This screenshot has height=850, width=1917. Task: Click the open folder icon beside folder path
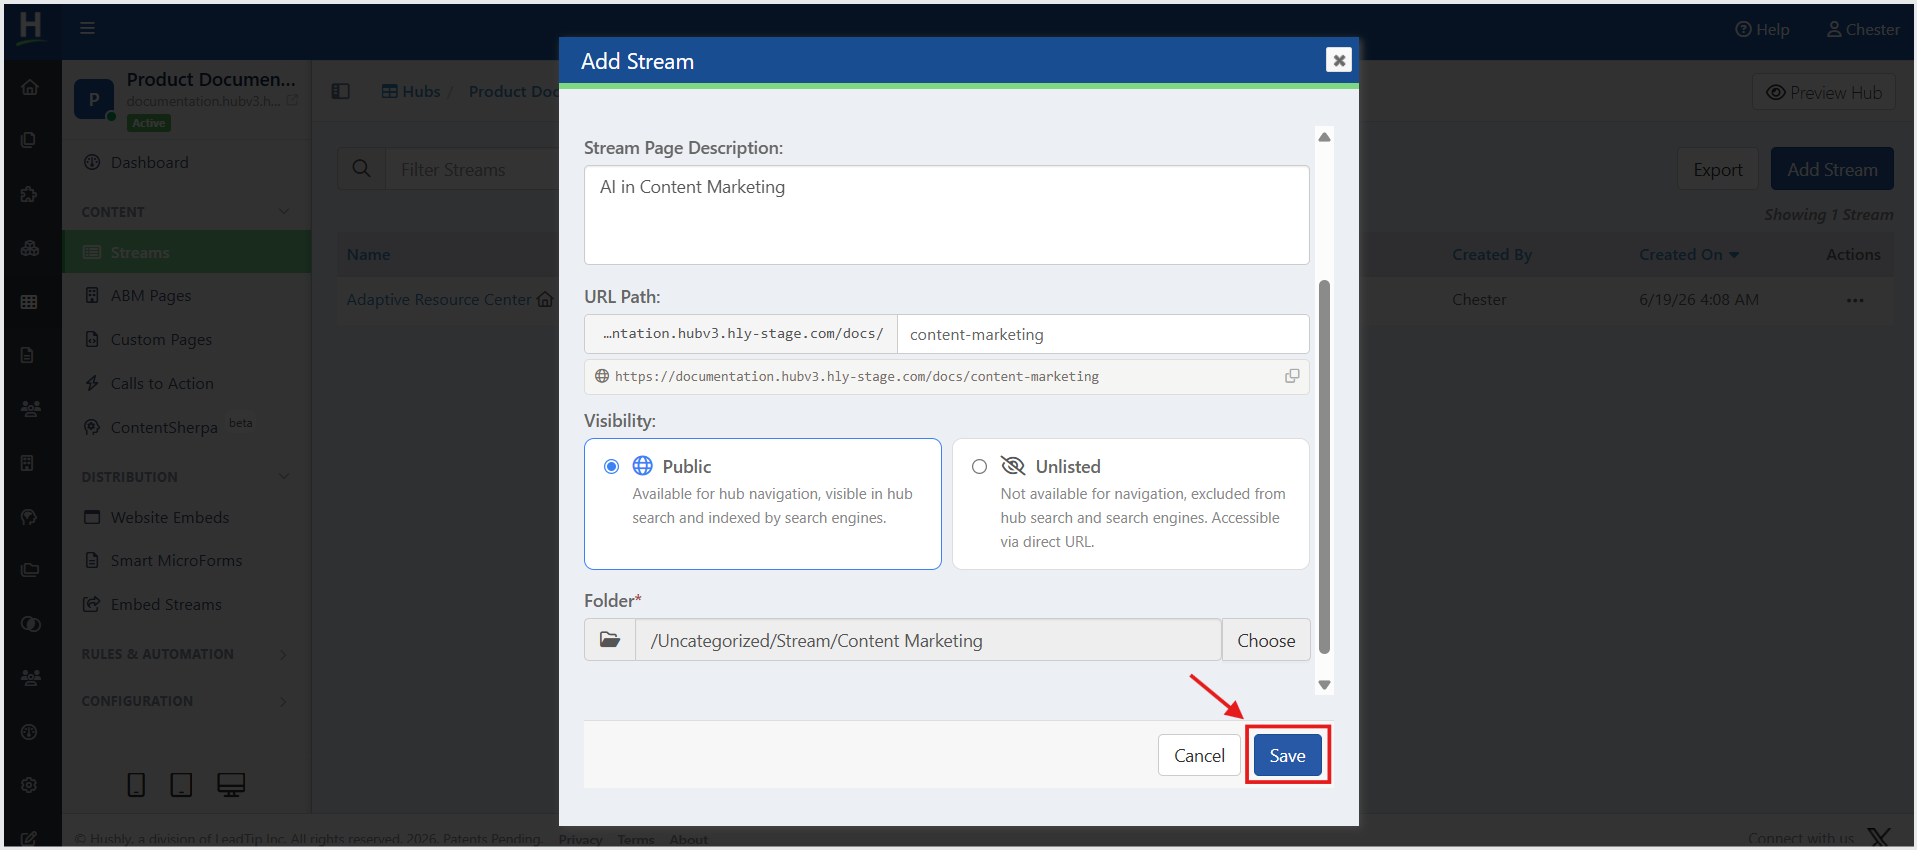610,640
